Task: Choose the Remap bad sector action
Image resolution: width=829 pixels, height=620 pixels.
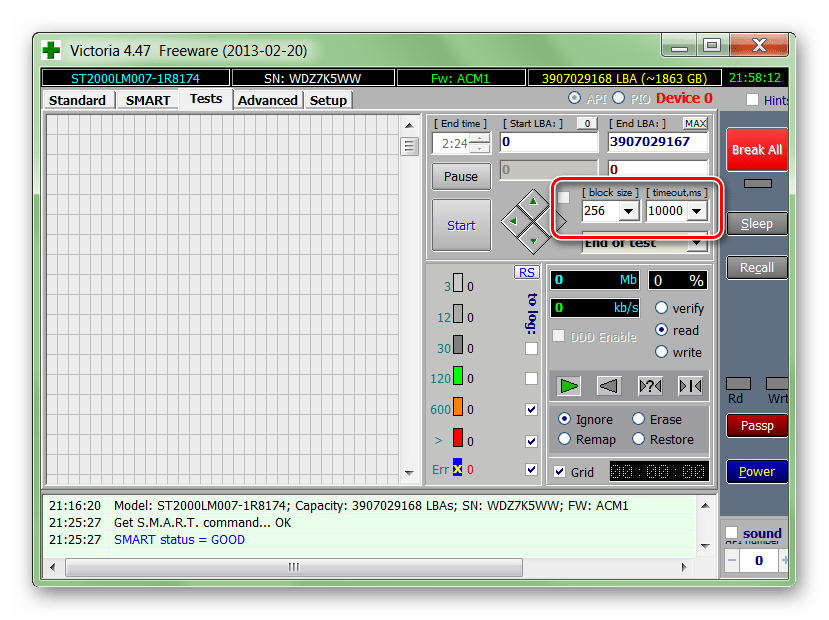Action: (565, 439)
